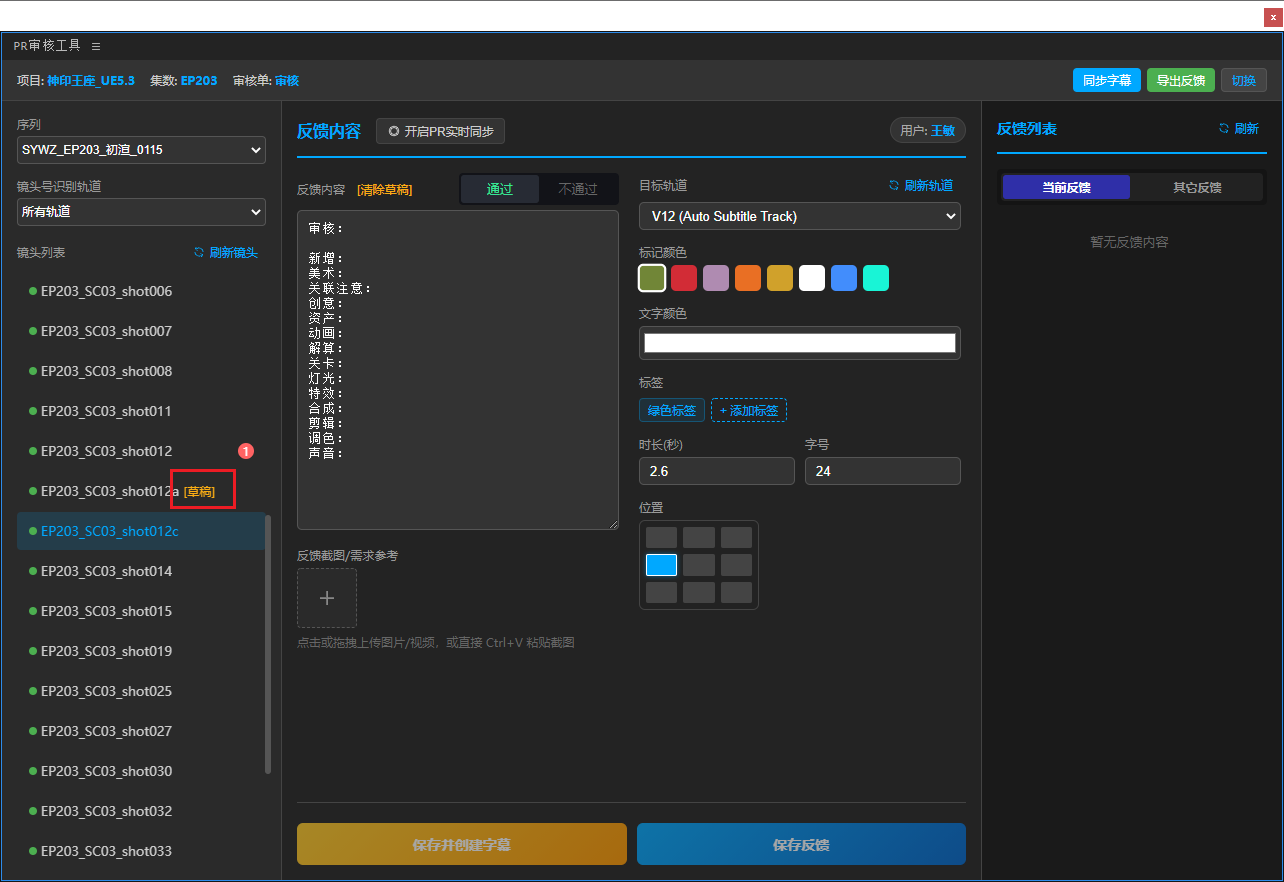Expand the 目标轨道 V12 dropdown
This screenshot has height=882, width=1284.
[x=799, y=216]
